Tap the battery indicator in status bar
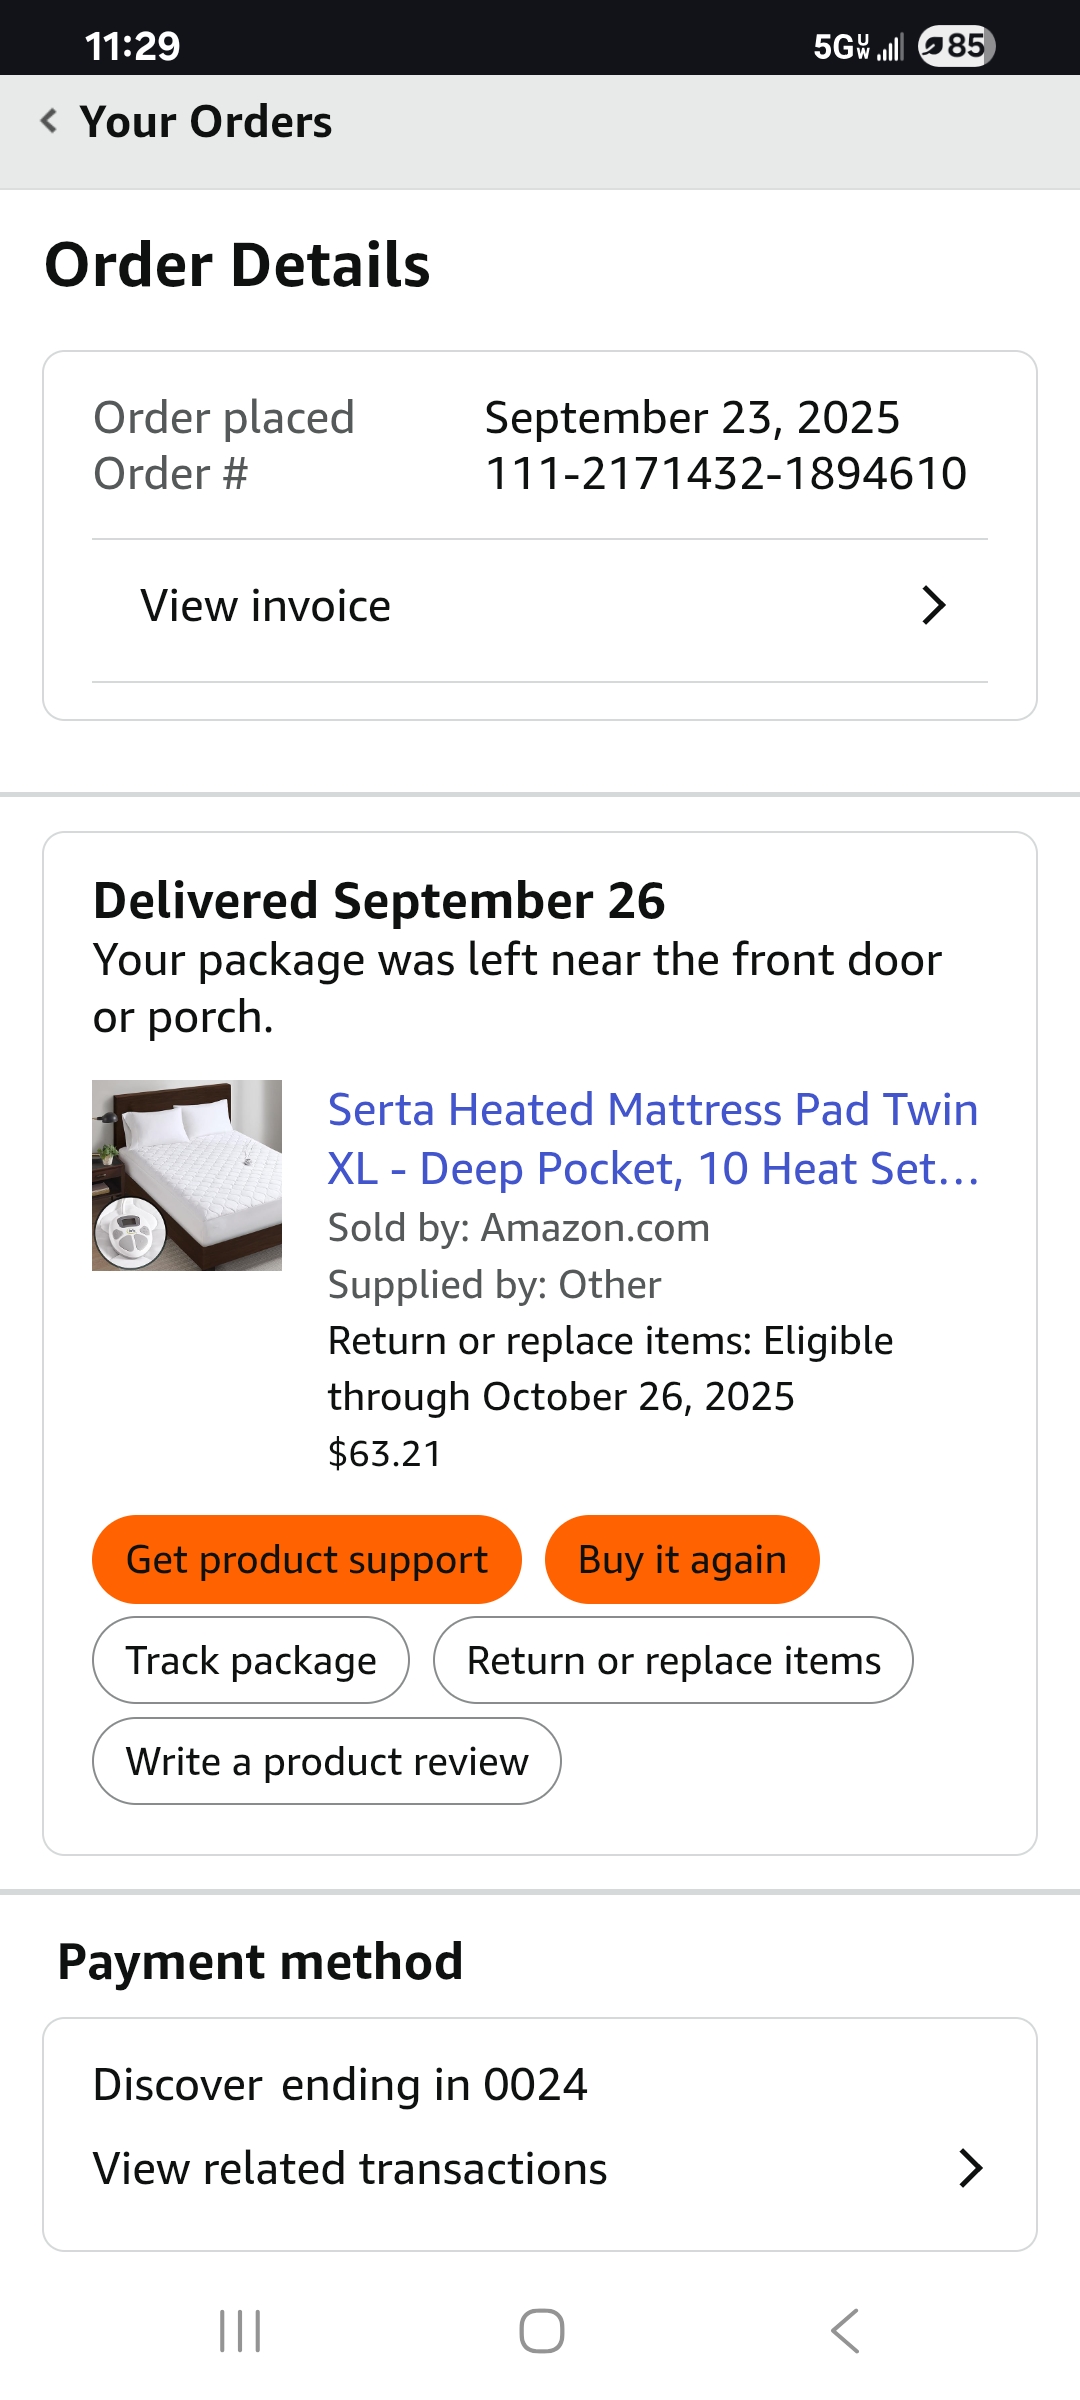Image resolution: width=1080 pixels, height=2400 pixels. pos(956,46)
